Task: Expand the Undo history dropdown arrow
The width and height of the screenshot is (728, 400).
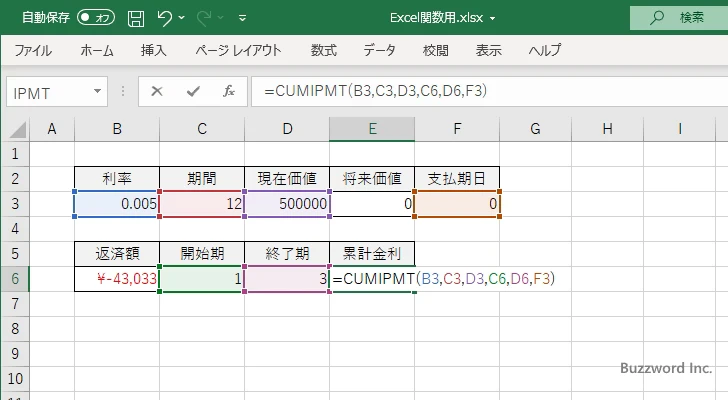Action: coord(182,18)
